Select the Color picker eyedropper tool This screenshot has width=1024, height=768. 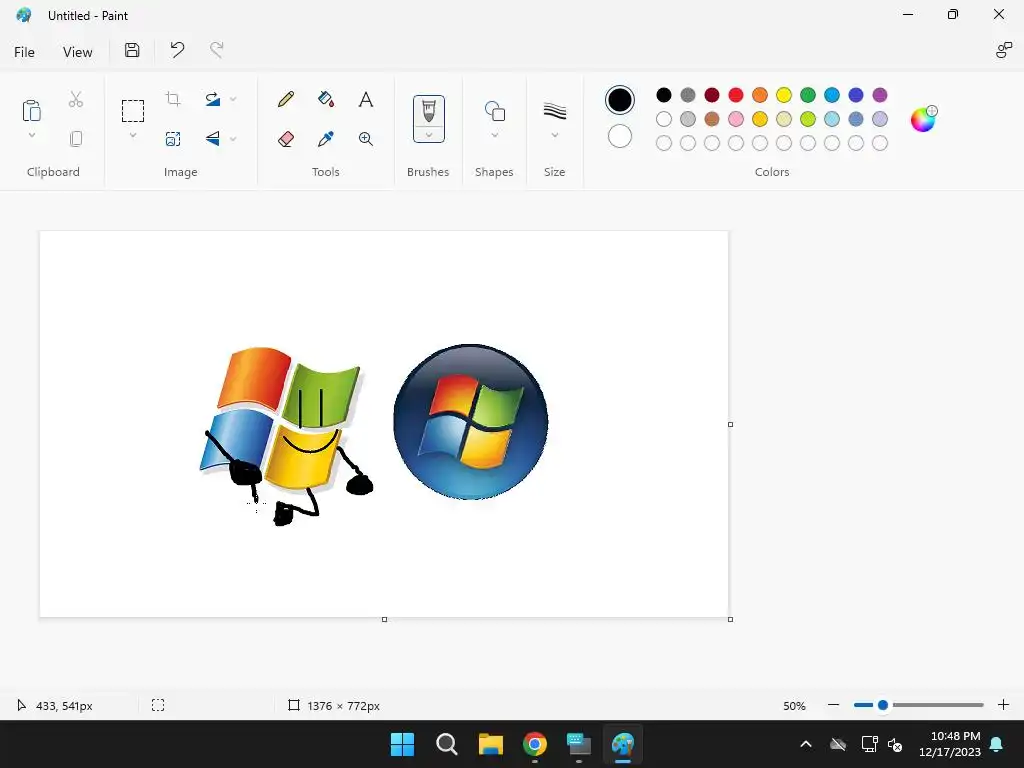(326, 138)
